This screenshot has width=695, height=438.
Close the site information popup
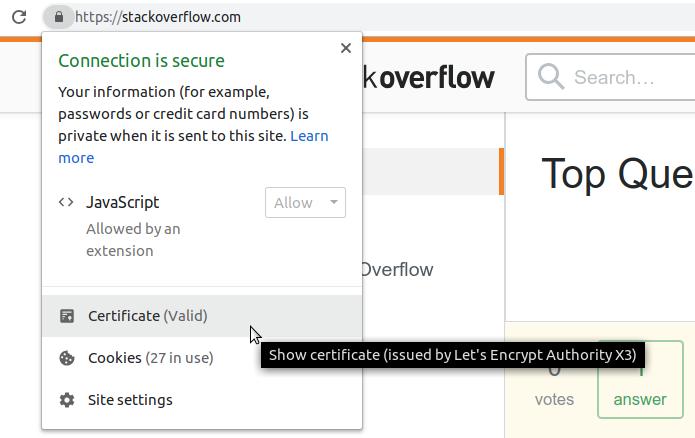[346, 48]
